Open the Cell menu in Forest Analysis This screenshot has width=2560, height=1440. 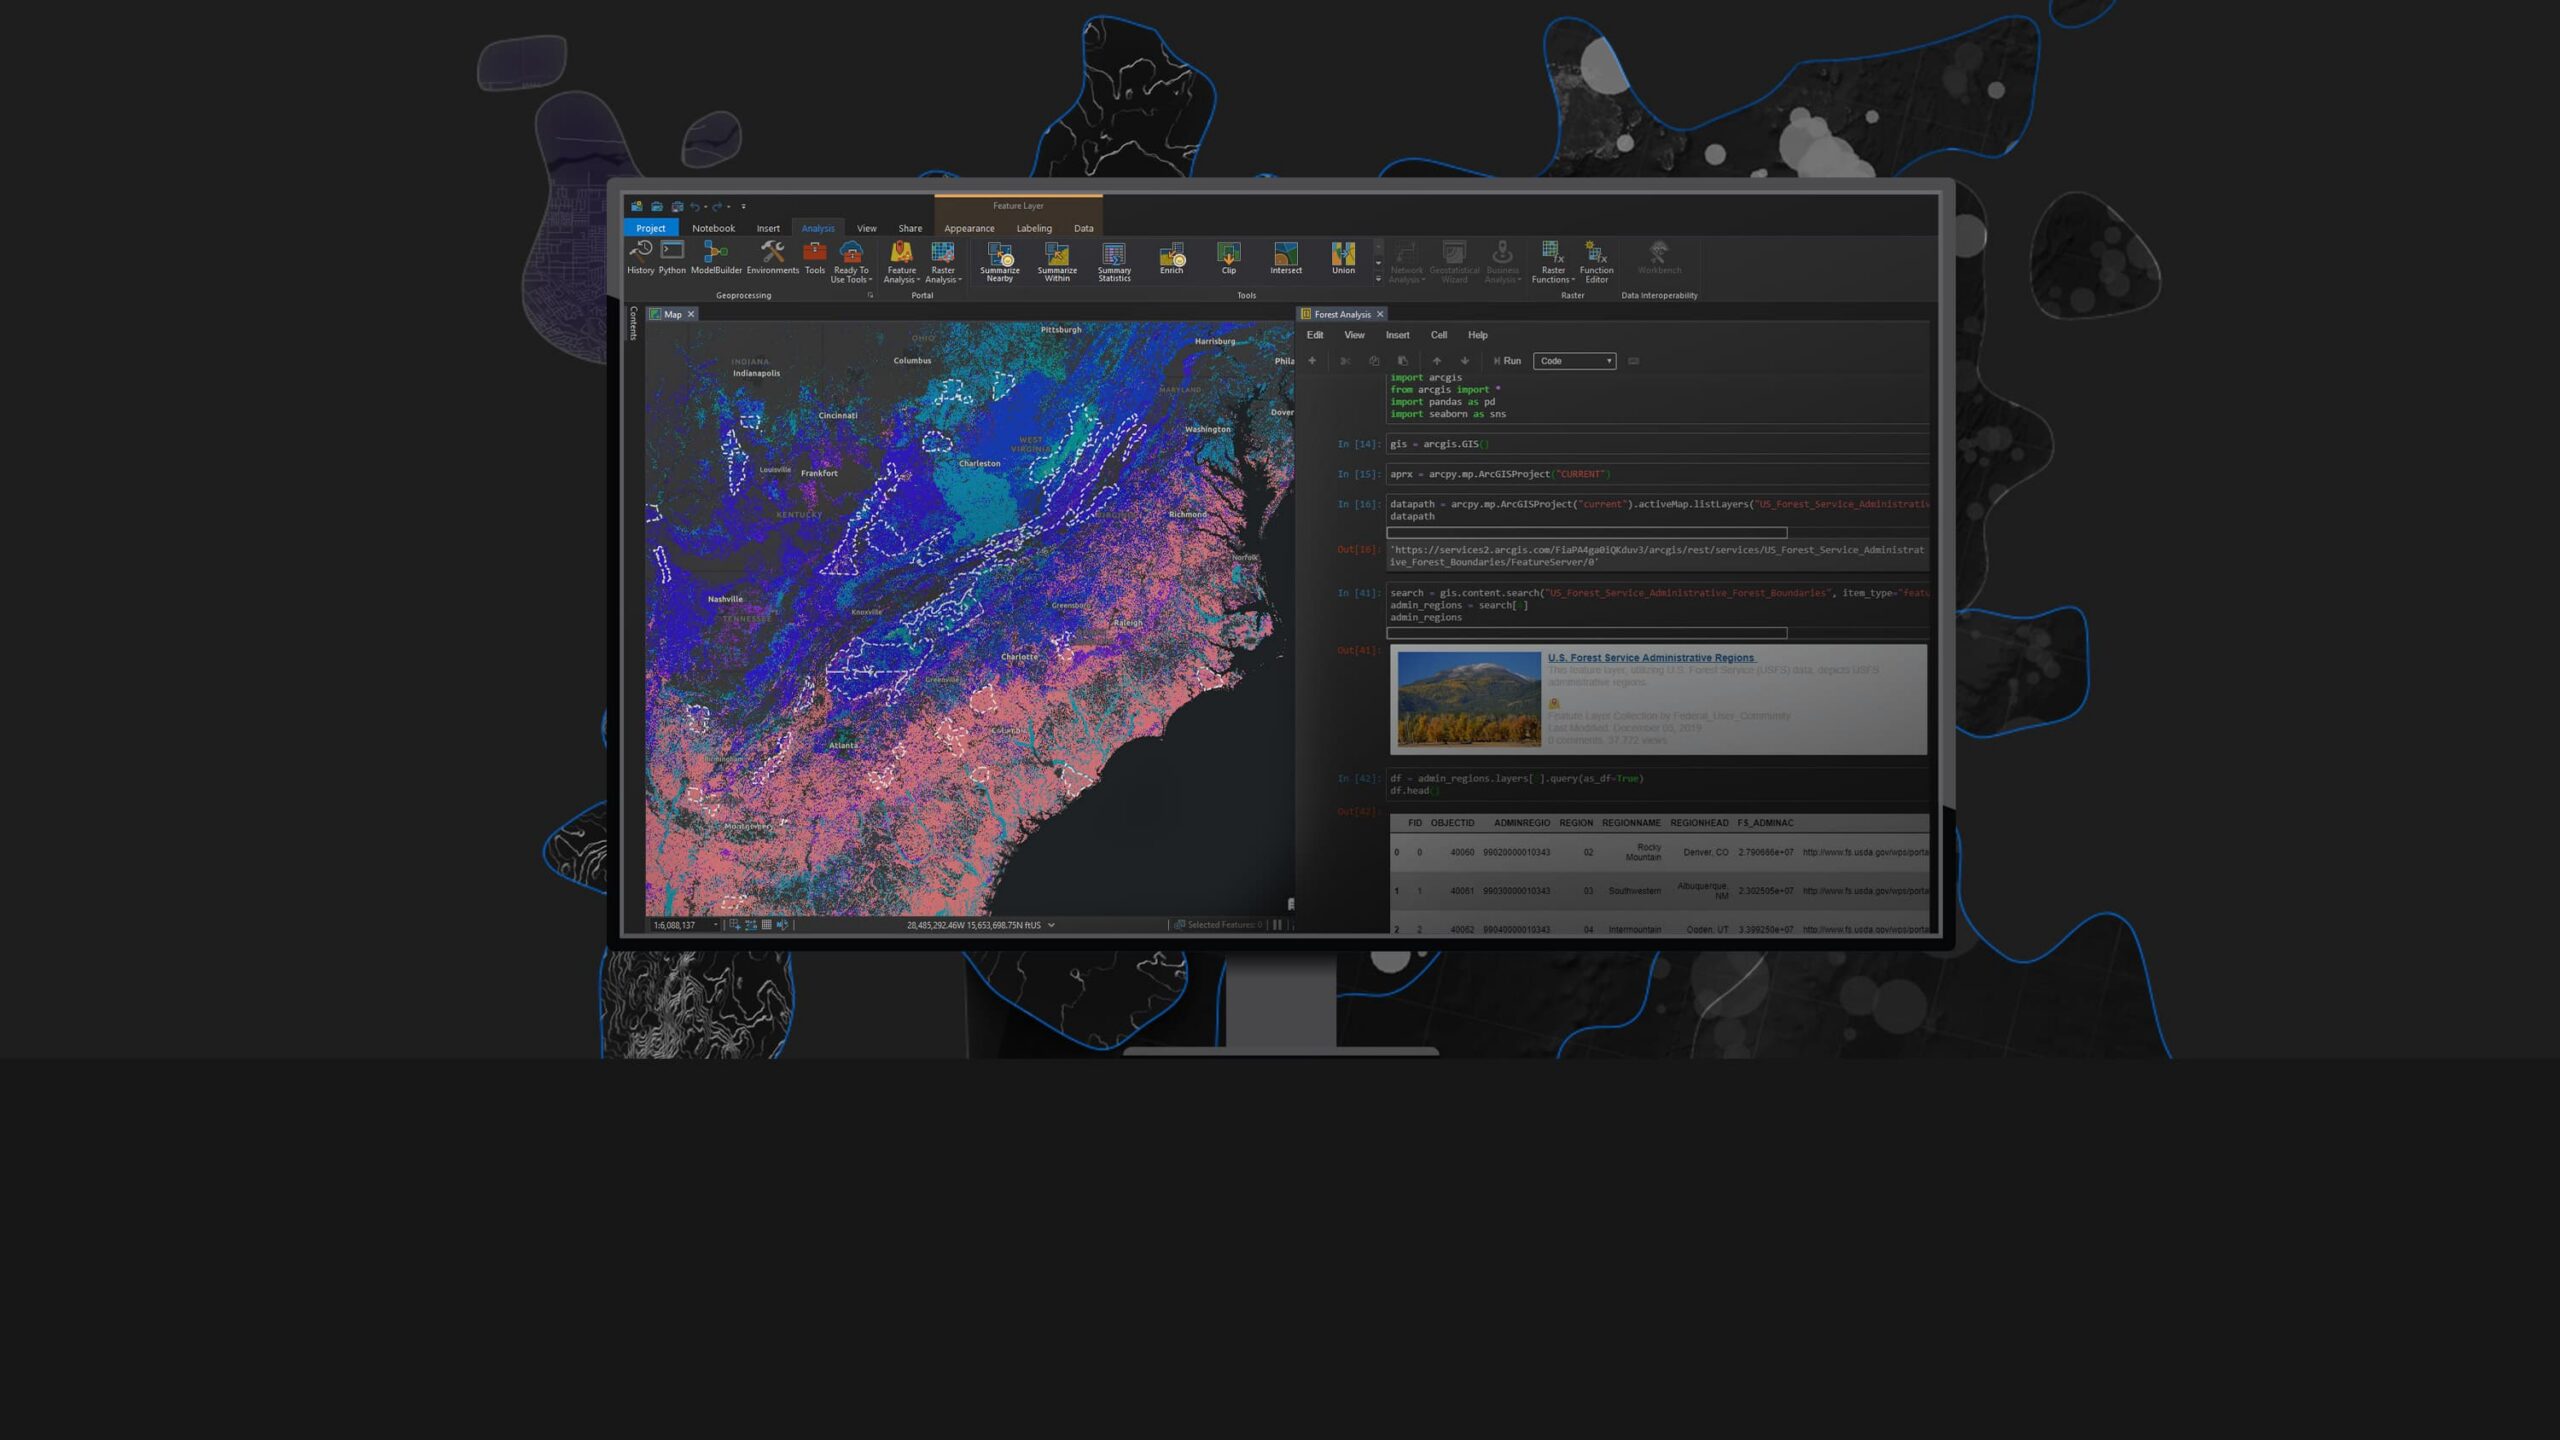click(x=1439, y=335)
